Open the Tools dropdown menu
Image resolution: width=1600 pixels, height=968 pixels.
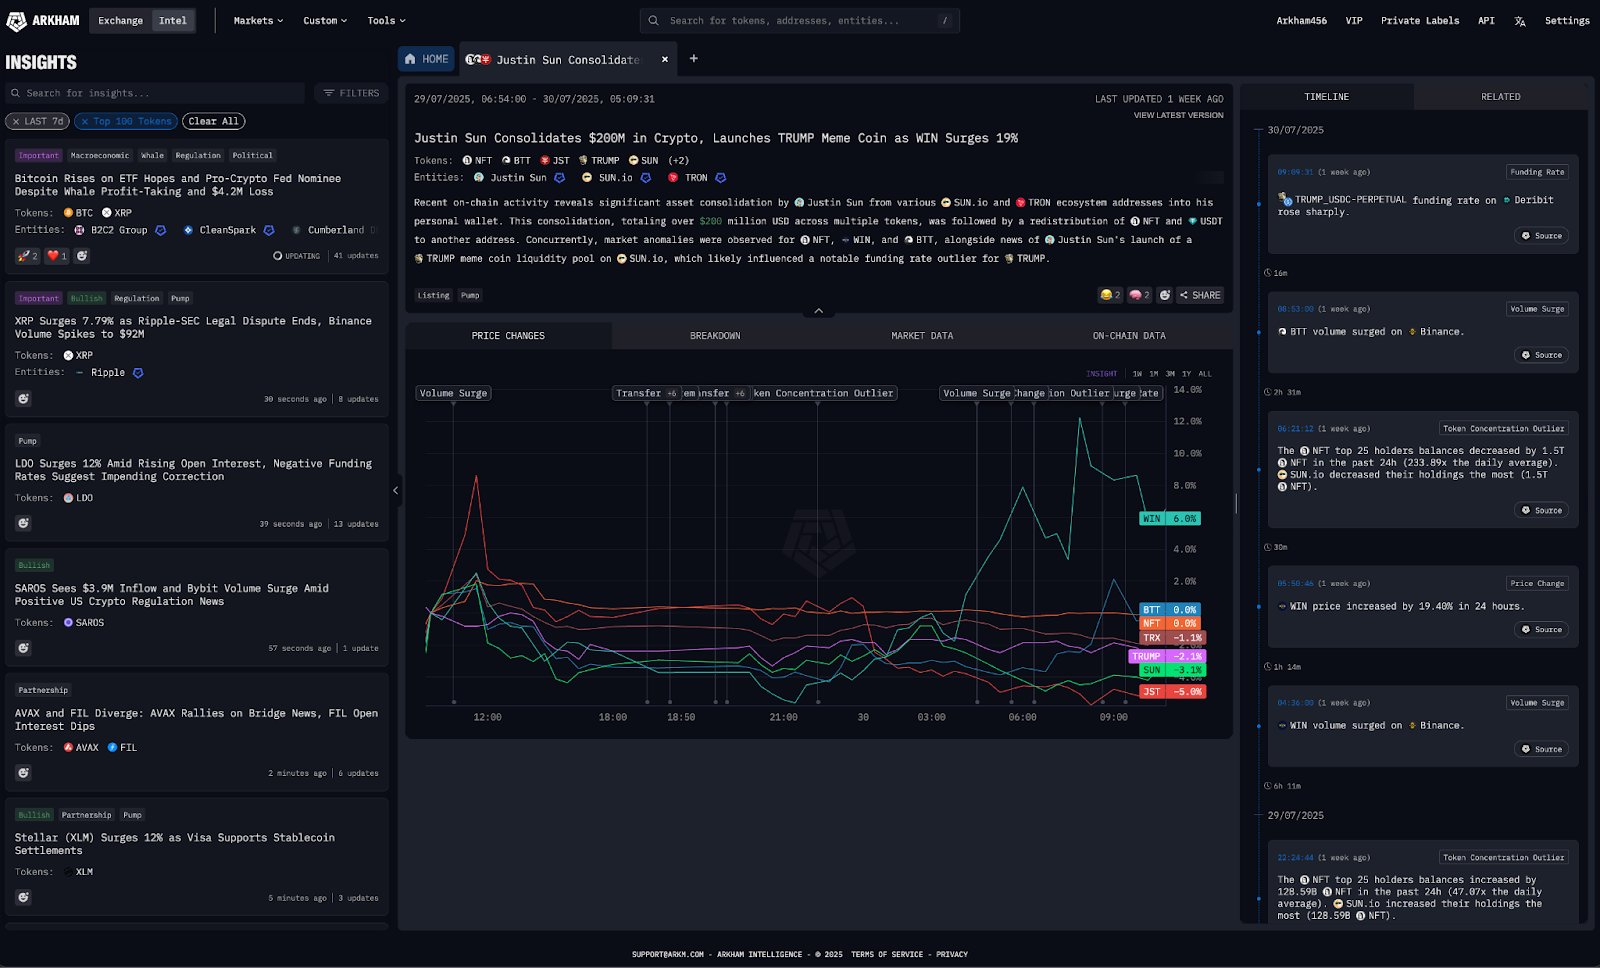click(x=386, y=21)
